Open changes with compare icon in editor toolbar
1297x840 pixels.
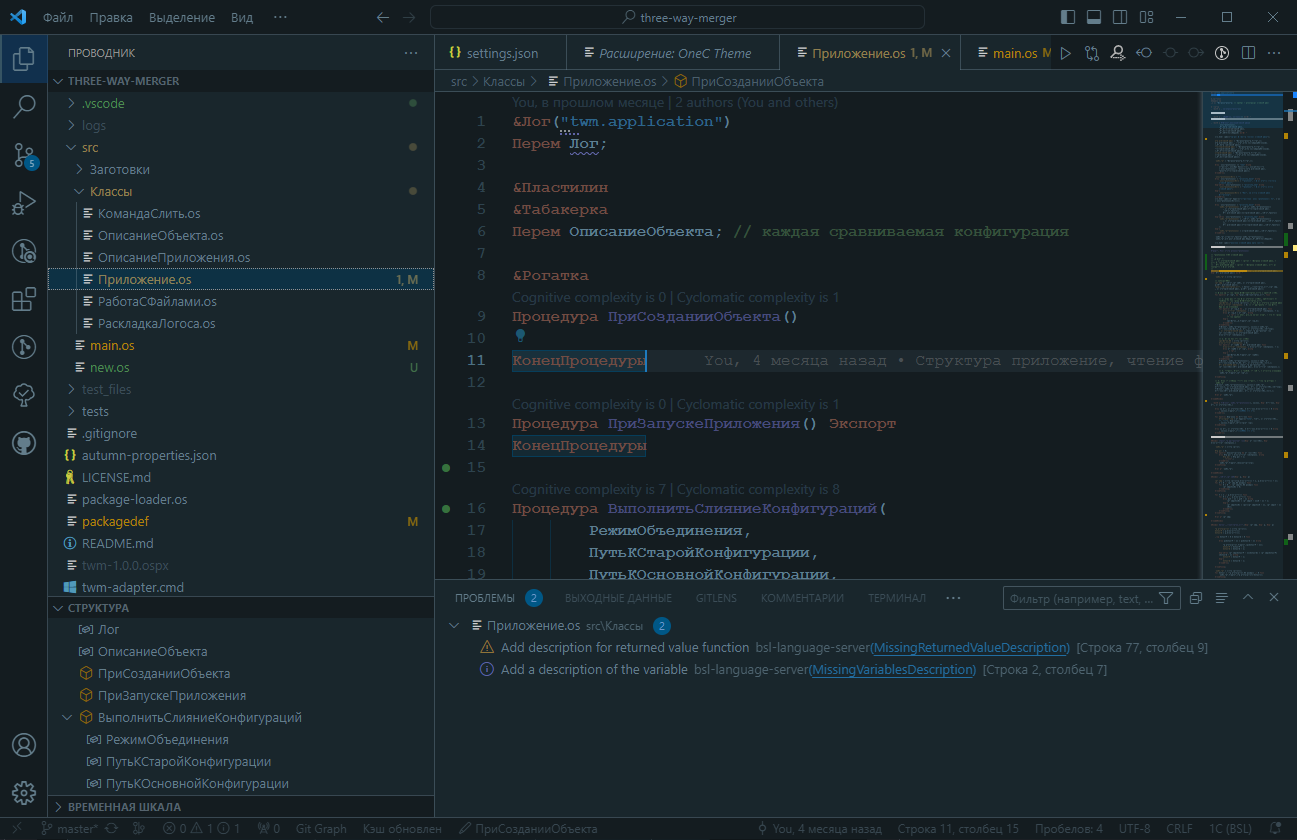click(x=1091, y=53)
